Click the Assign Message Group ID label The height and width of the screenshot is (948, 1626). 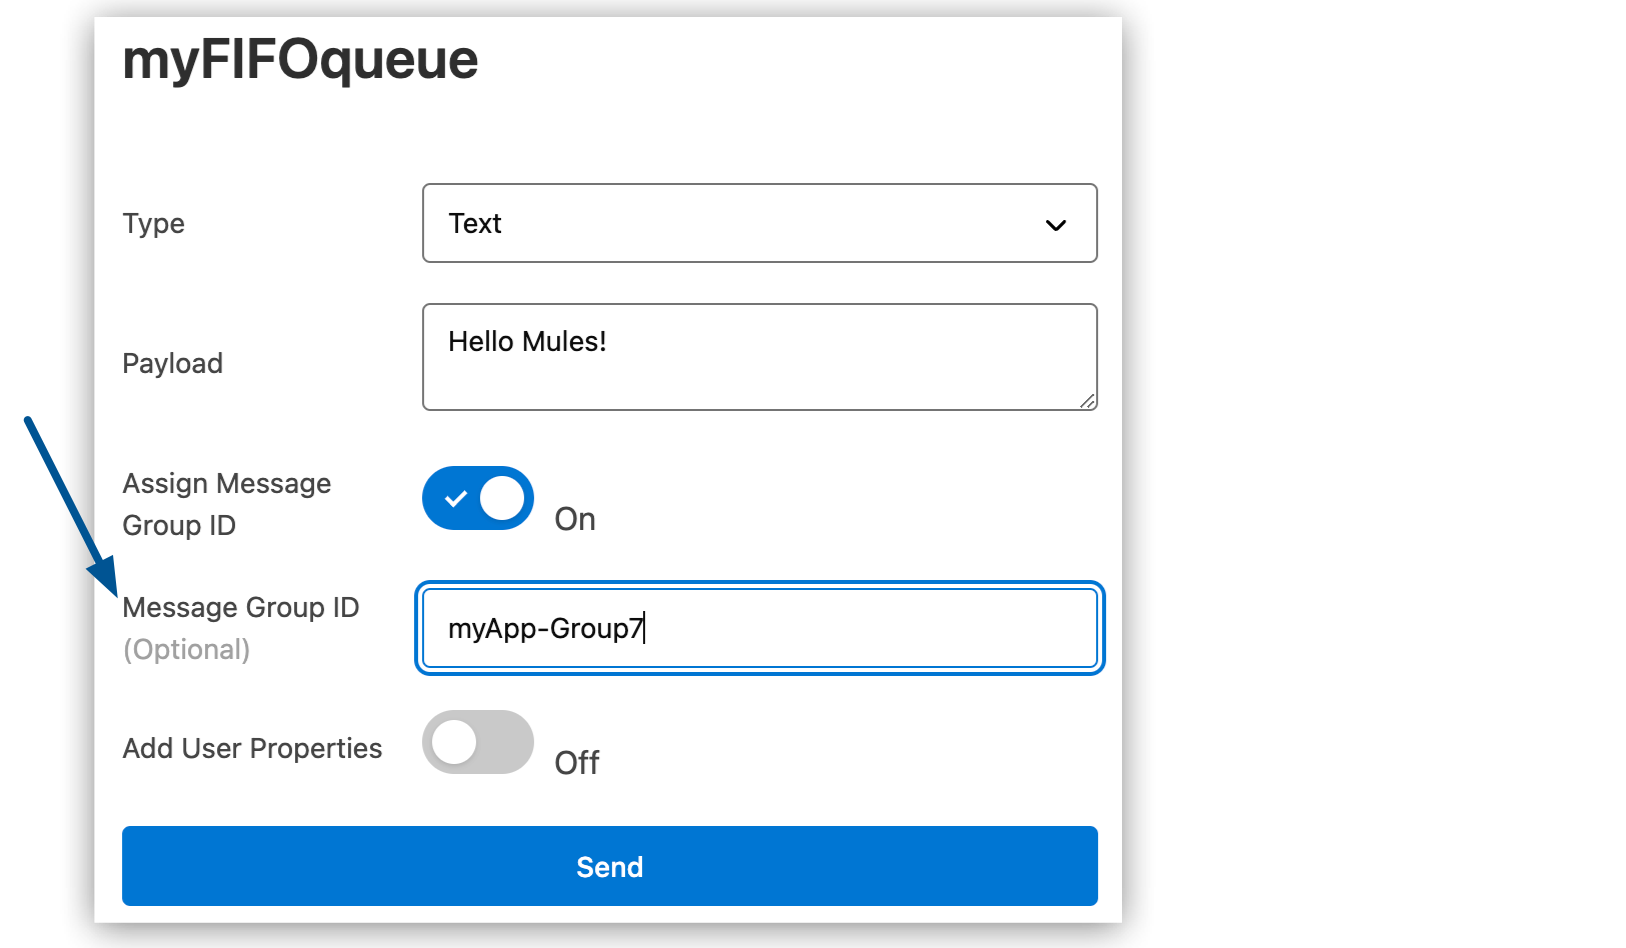pos(226,503)
